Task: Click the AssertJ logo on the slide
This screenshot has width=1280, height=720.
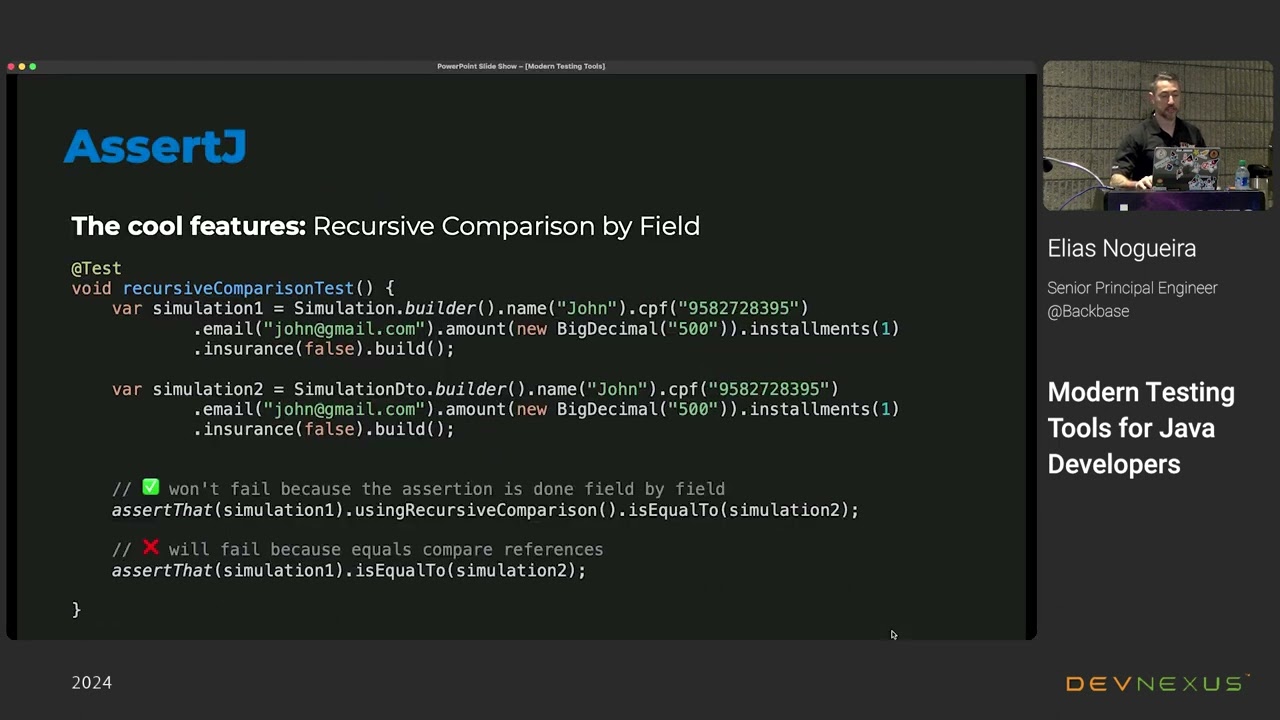Action: click(x=155, y=147)
